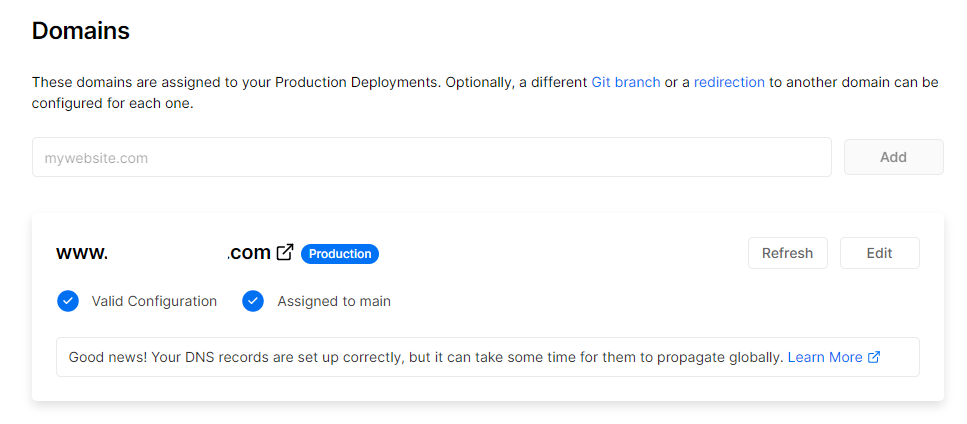Focus the mywebsite.com domain input field
The height and width of the screenshot is (424, 967).
click(432, 157)
